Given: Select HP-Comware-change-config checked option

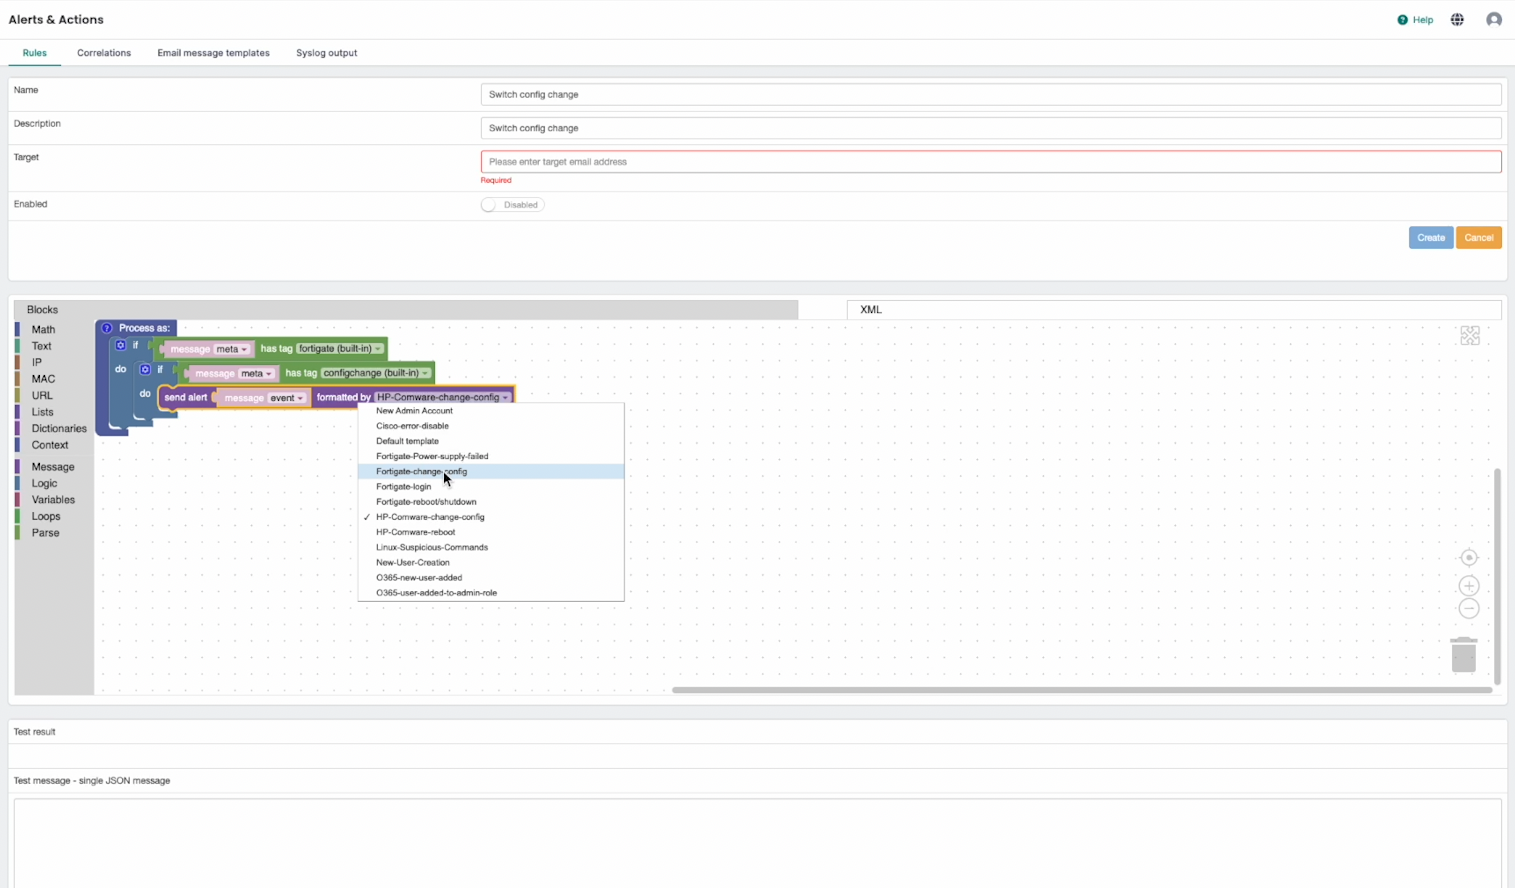Looking at the screenshot, I should point(491,517).
